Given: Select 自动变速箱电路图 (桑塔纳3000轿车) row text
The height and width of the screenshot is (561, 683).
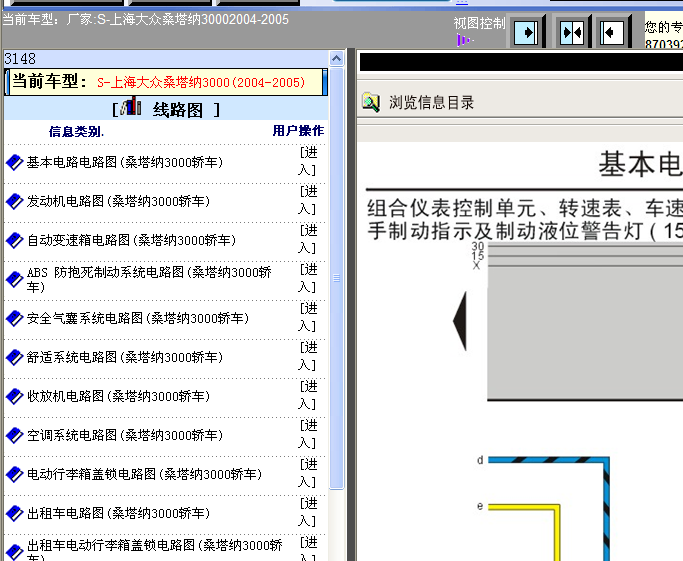Looking at the screenshot, I should [x=131, y=240].
